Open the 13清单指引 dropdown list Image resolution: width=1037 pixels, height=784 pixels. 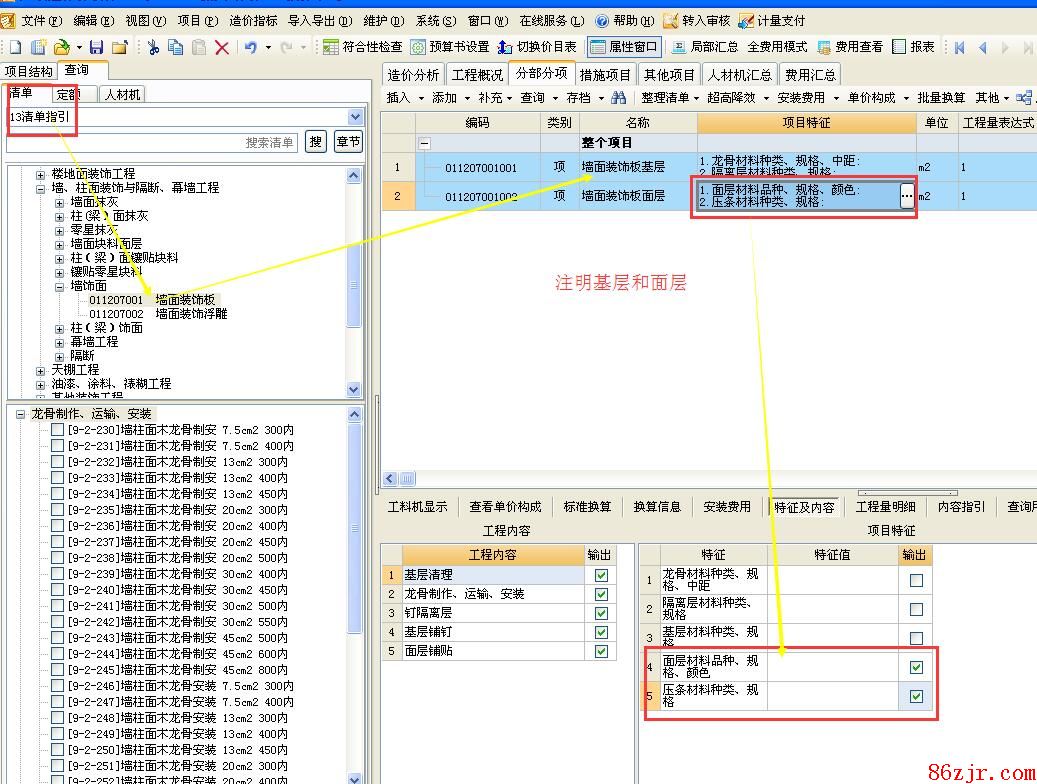click(x=355, y=118)
